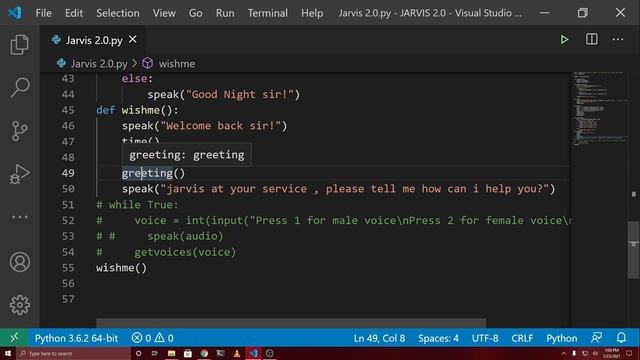Open editor More Actions ellipsis

click(618, 40)
